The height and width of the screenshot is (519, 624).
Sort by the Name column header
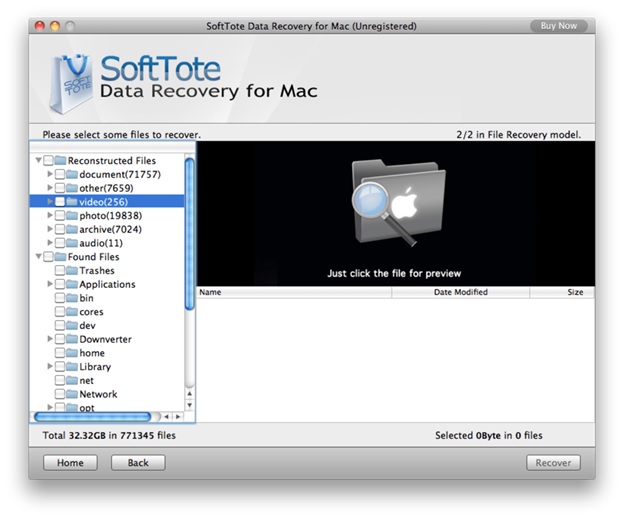click(x=294, y=292)
